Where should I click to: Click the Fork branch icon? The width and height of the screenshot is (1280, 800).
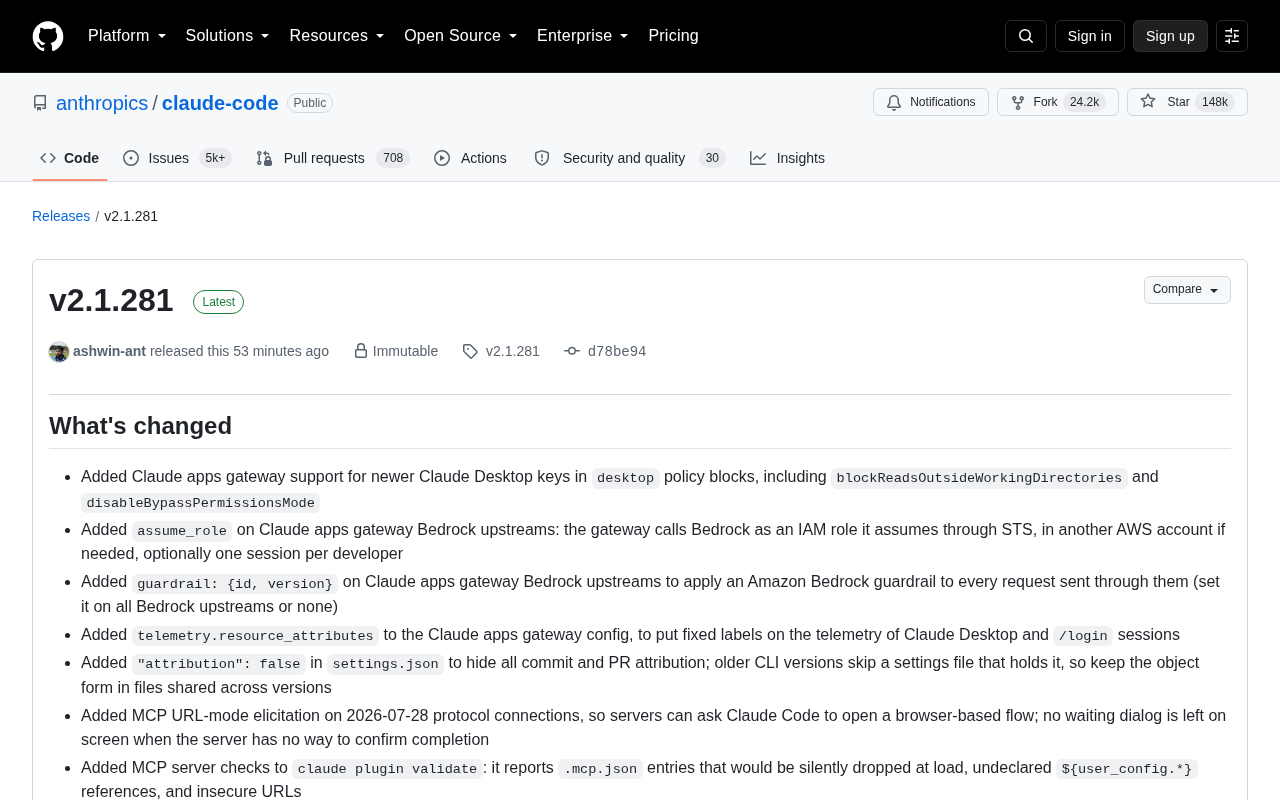pyautogui.click(x=1018, y=102)
